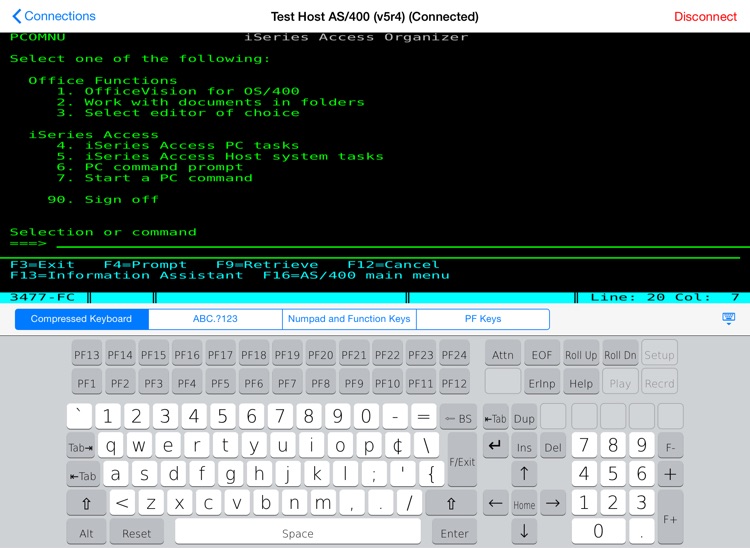Tap the ErInp key
The image size is (750, 548).
tap(542, 384)
